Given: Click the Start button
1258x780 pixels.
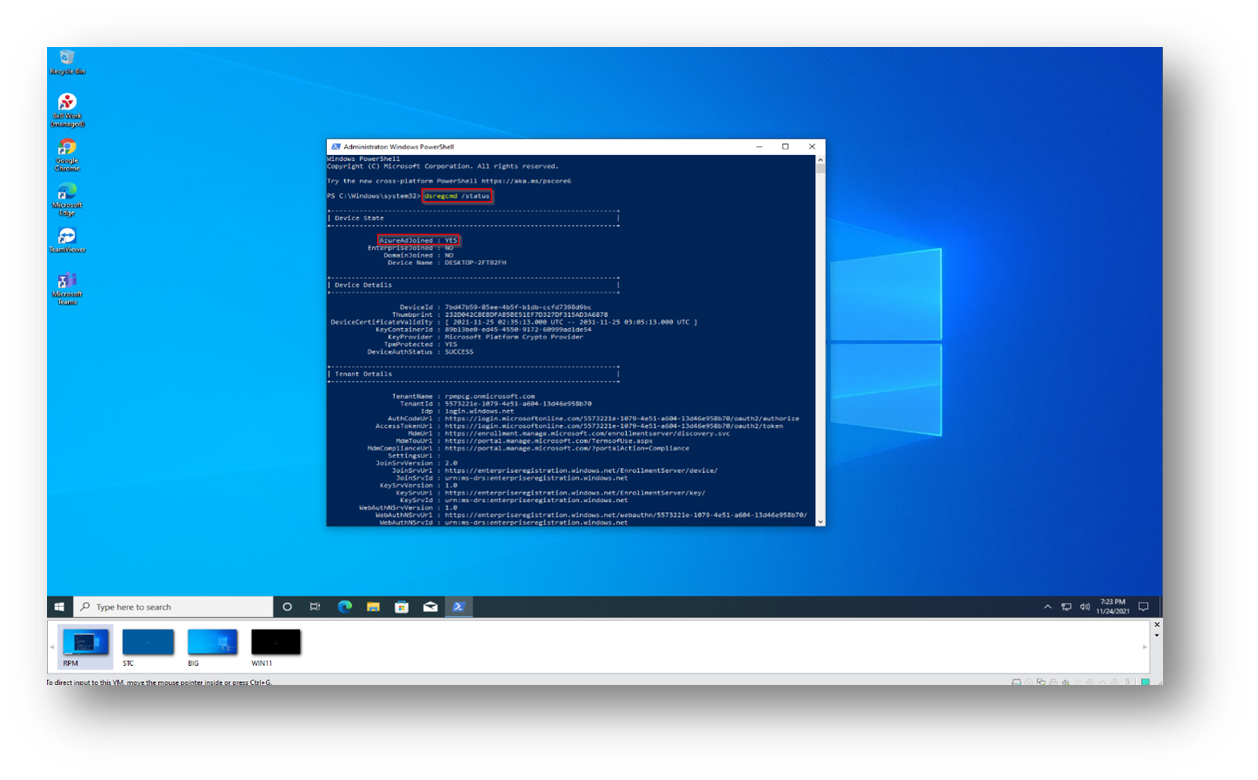Looking at the screenshot, I should pos(60,606).
